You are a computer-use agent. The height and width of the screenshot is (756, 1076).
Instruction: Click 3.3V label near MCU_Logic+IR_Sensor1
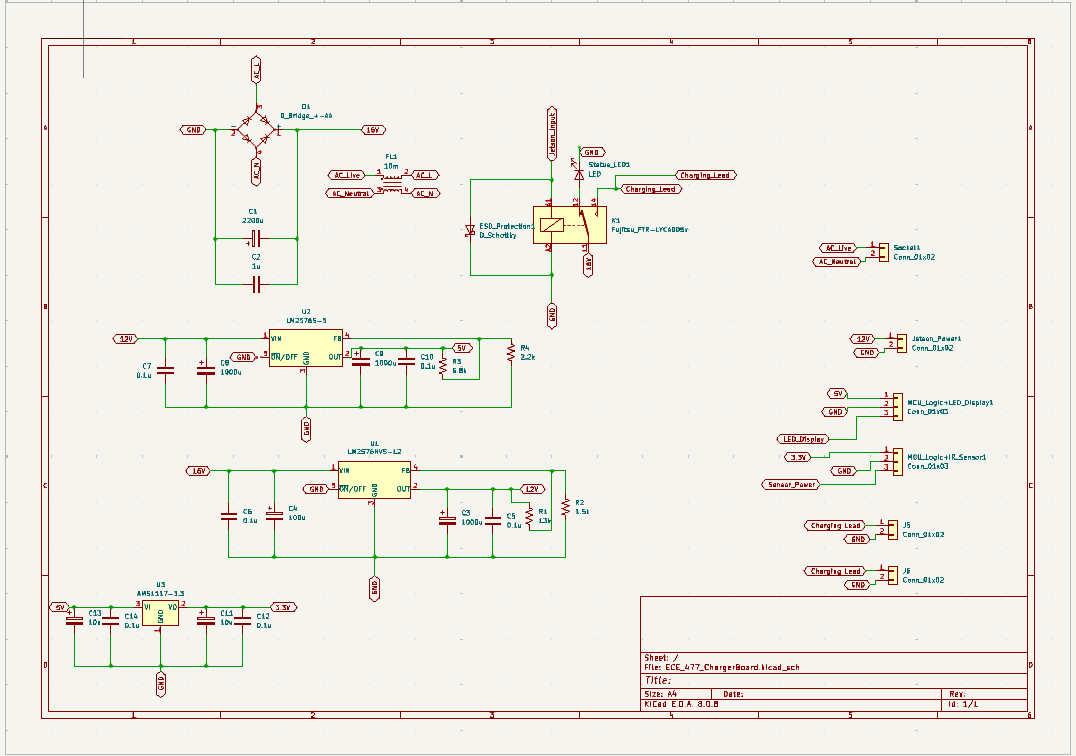797,457
